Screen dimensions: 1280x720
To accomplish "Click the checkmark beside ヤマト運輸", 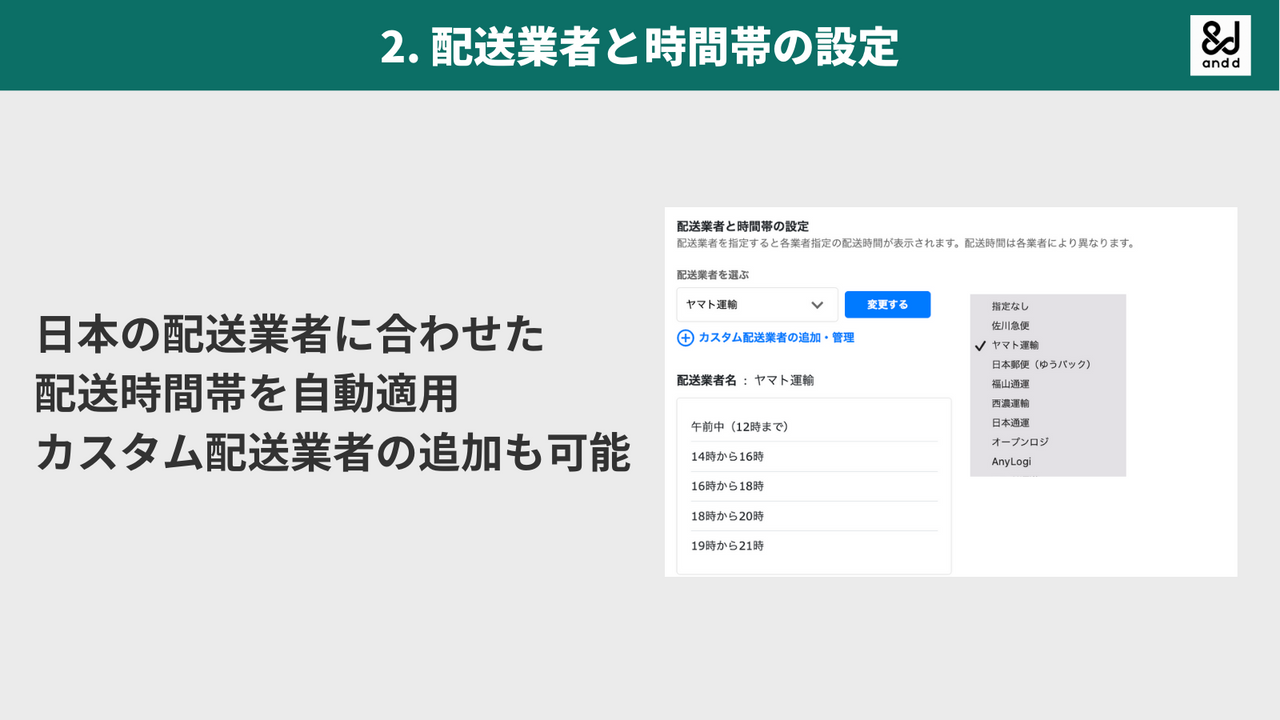I will click(981, 345).
